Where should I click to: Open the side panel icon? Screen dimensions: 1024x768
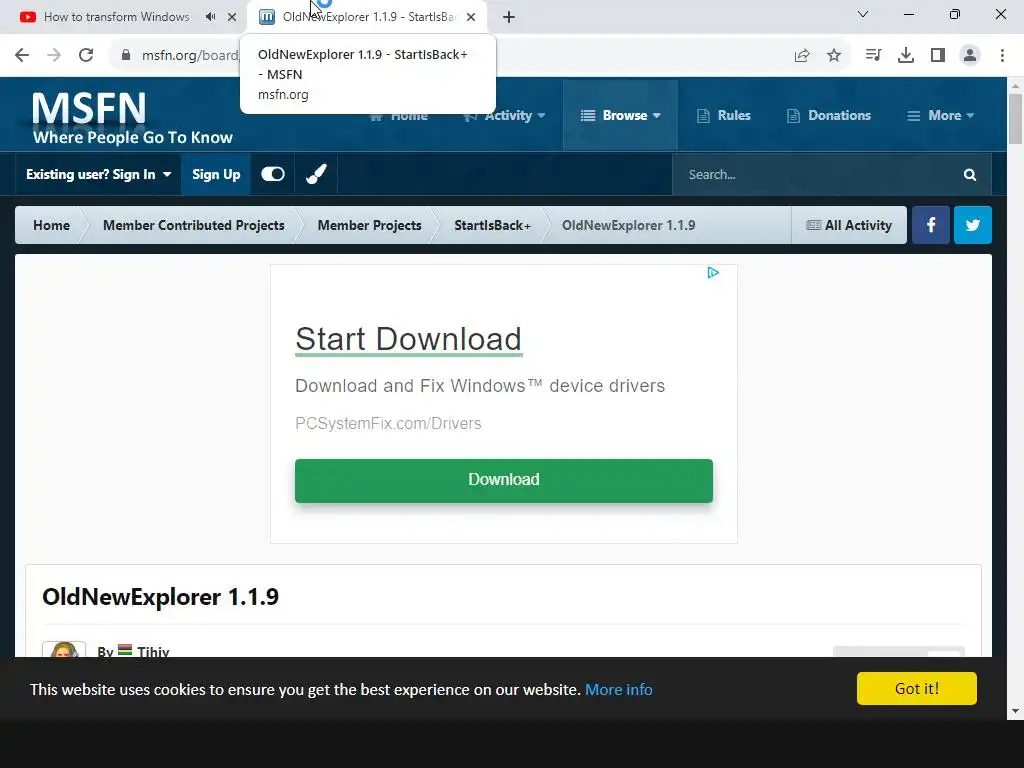point(938,56)
